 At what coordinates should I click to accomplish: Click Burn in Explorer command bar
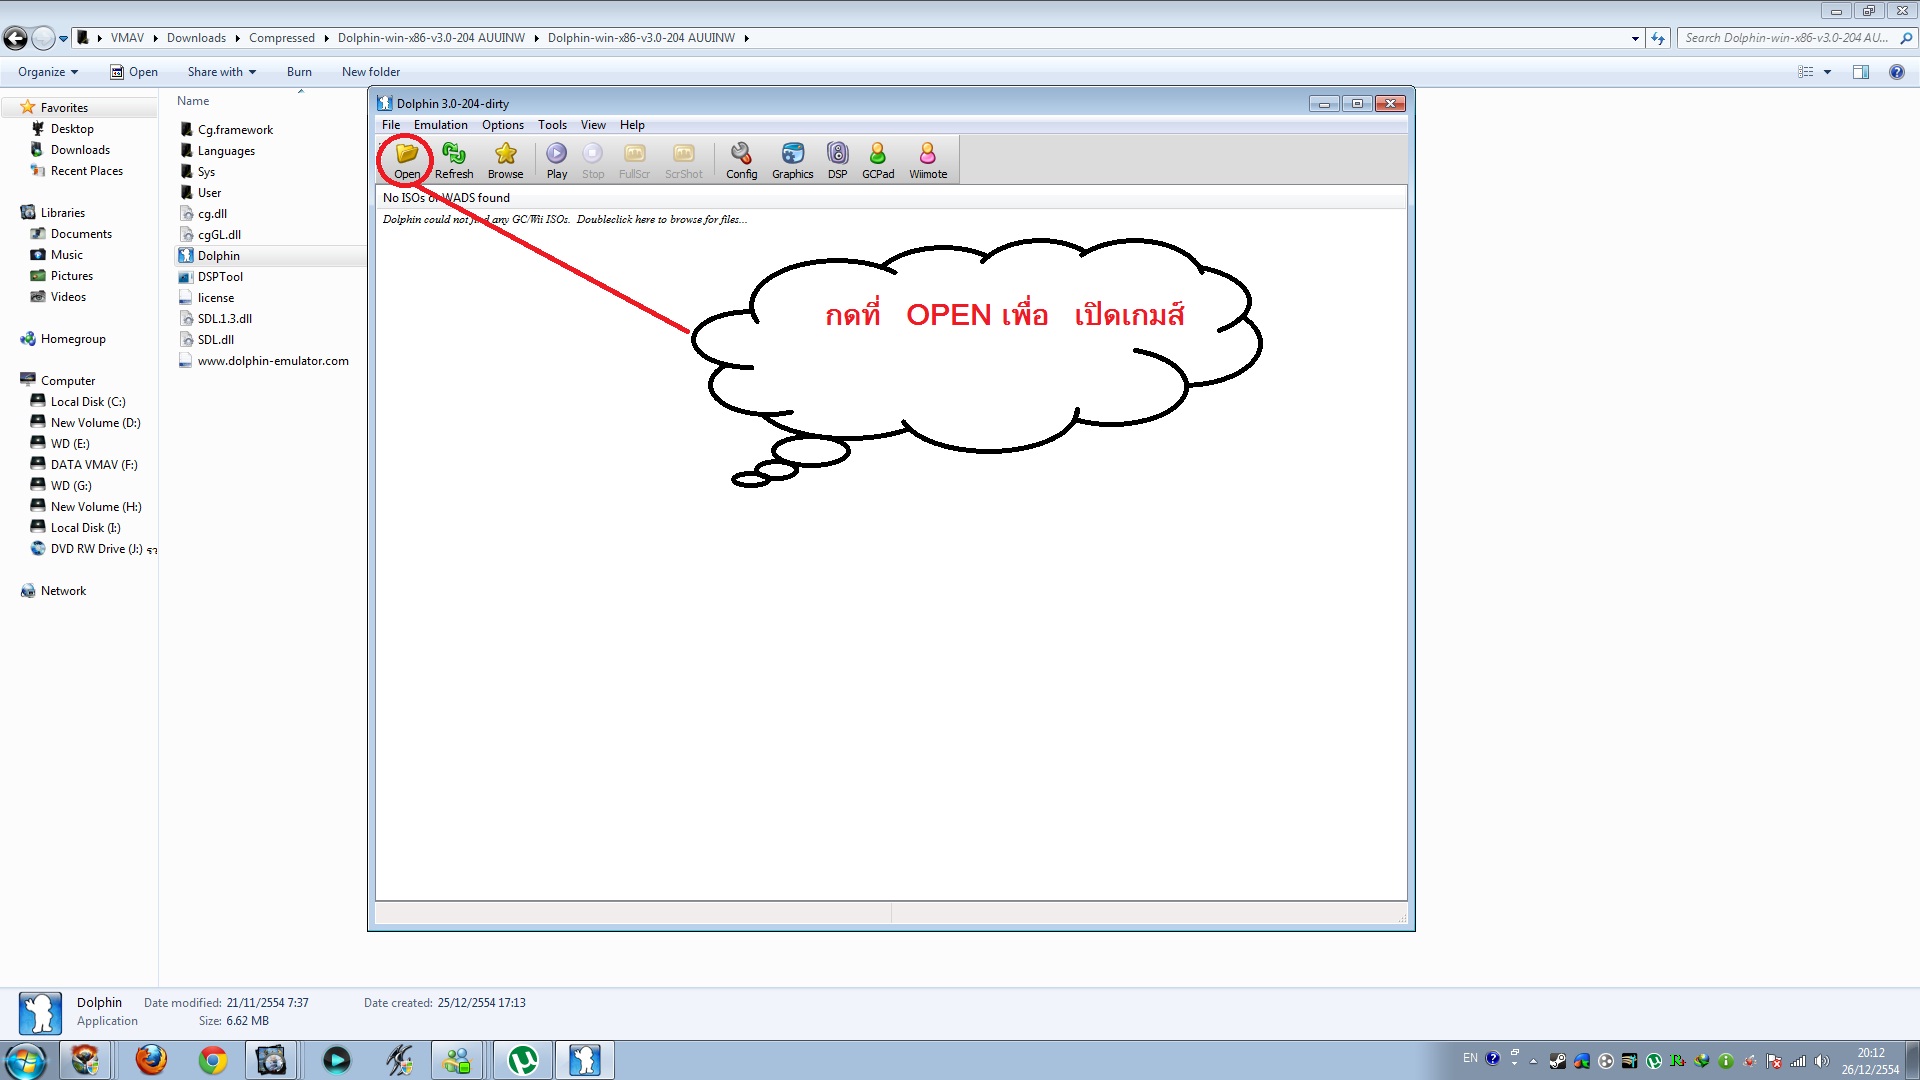[x=299, y=72]
